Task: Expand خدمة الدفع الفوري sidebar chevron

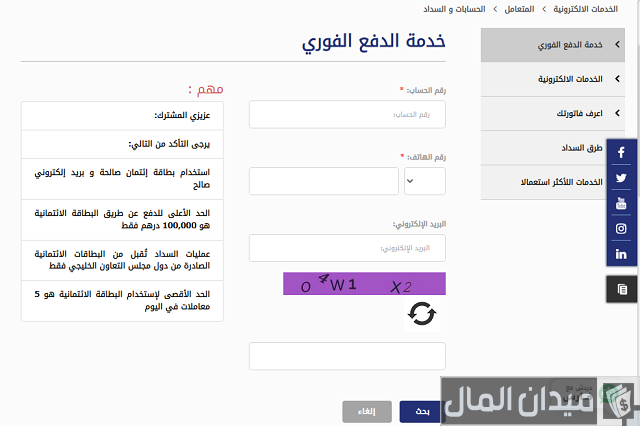Action: pyautogui.click(x=617, y=44)
